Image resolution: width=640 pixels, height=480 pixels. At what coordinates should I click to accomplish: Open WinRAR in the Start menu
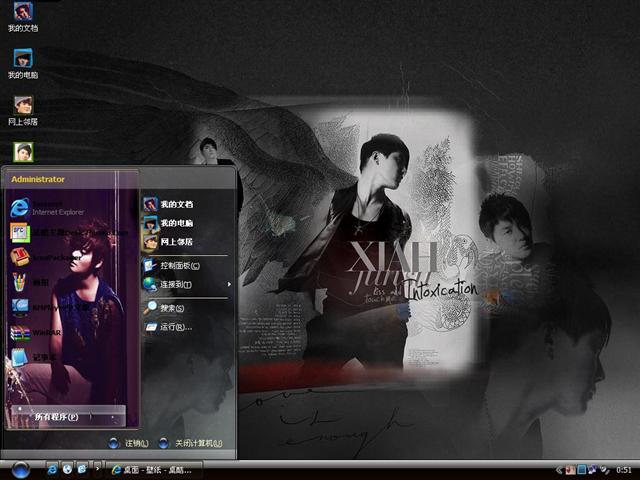coord(36,333)
